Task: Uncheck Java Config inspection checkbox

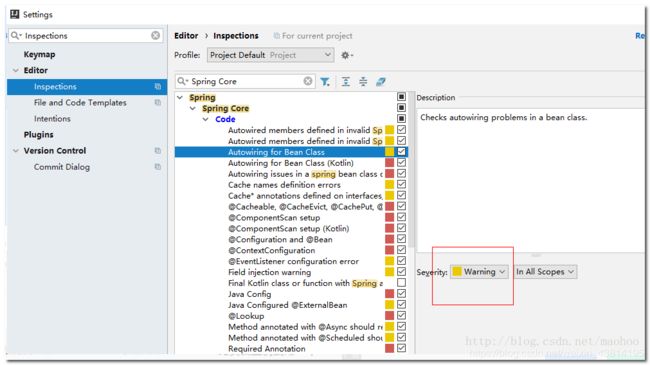Action: tap(401, 294)
